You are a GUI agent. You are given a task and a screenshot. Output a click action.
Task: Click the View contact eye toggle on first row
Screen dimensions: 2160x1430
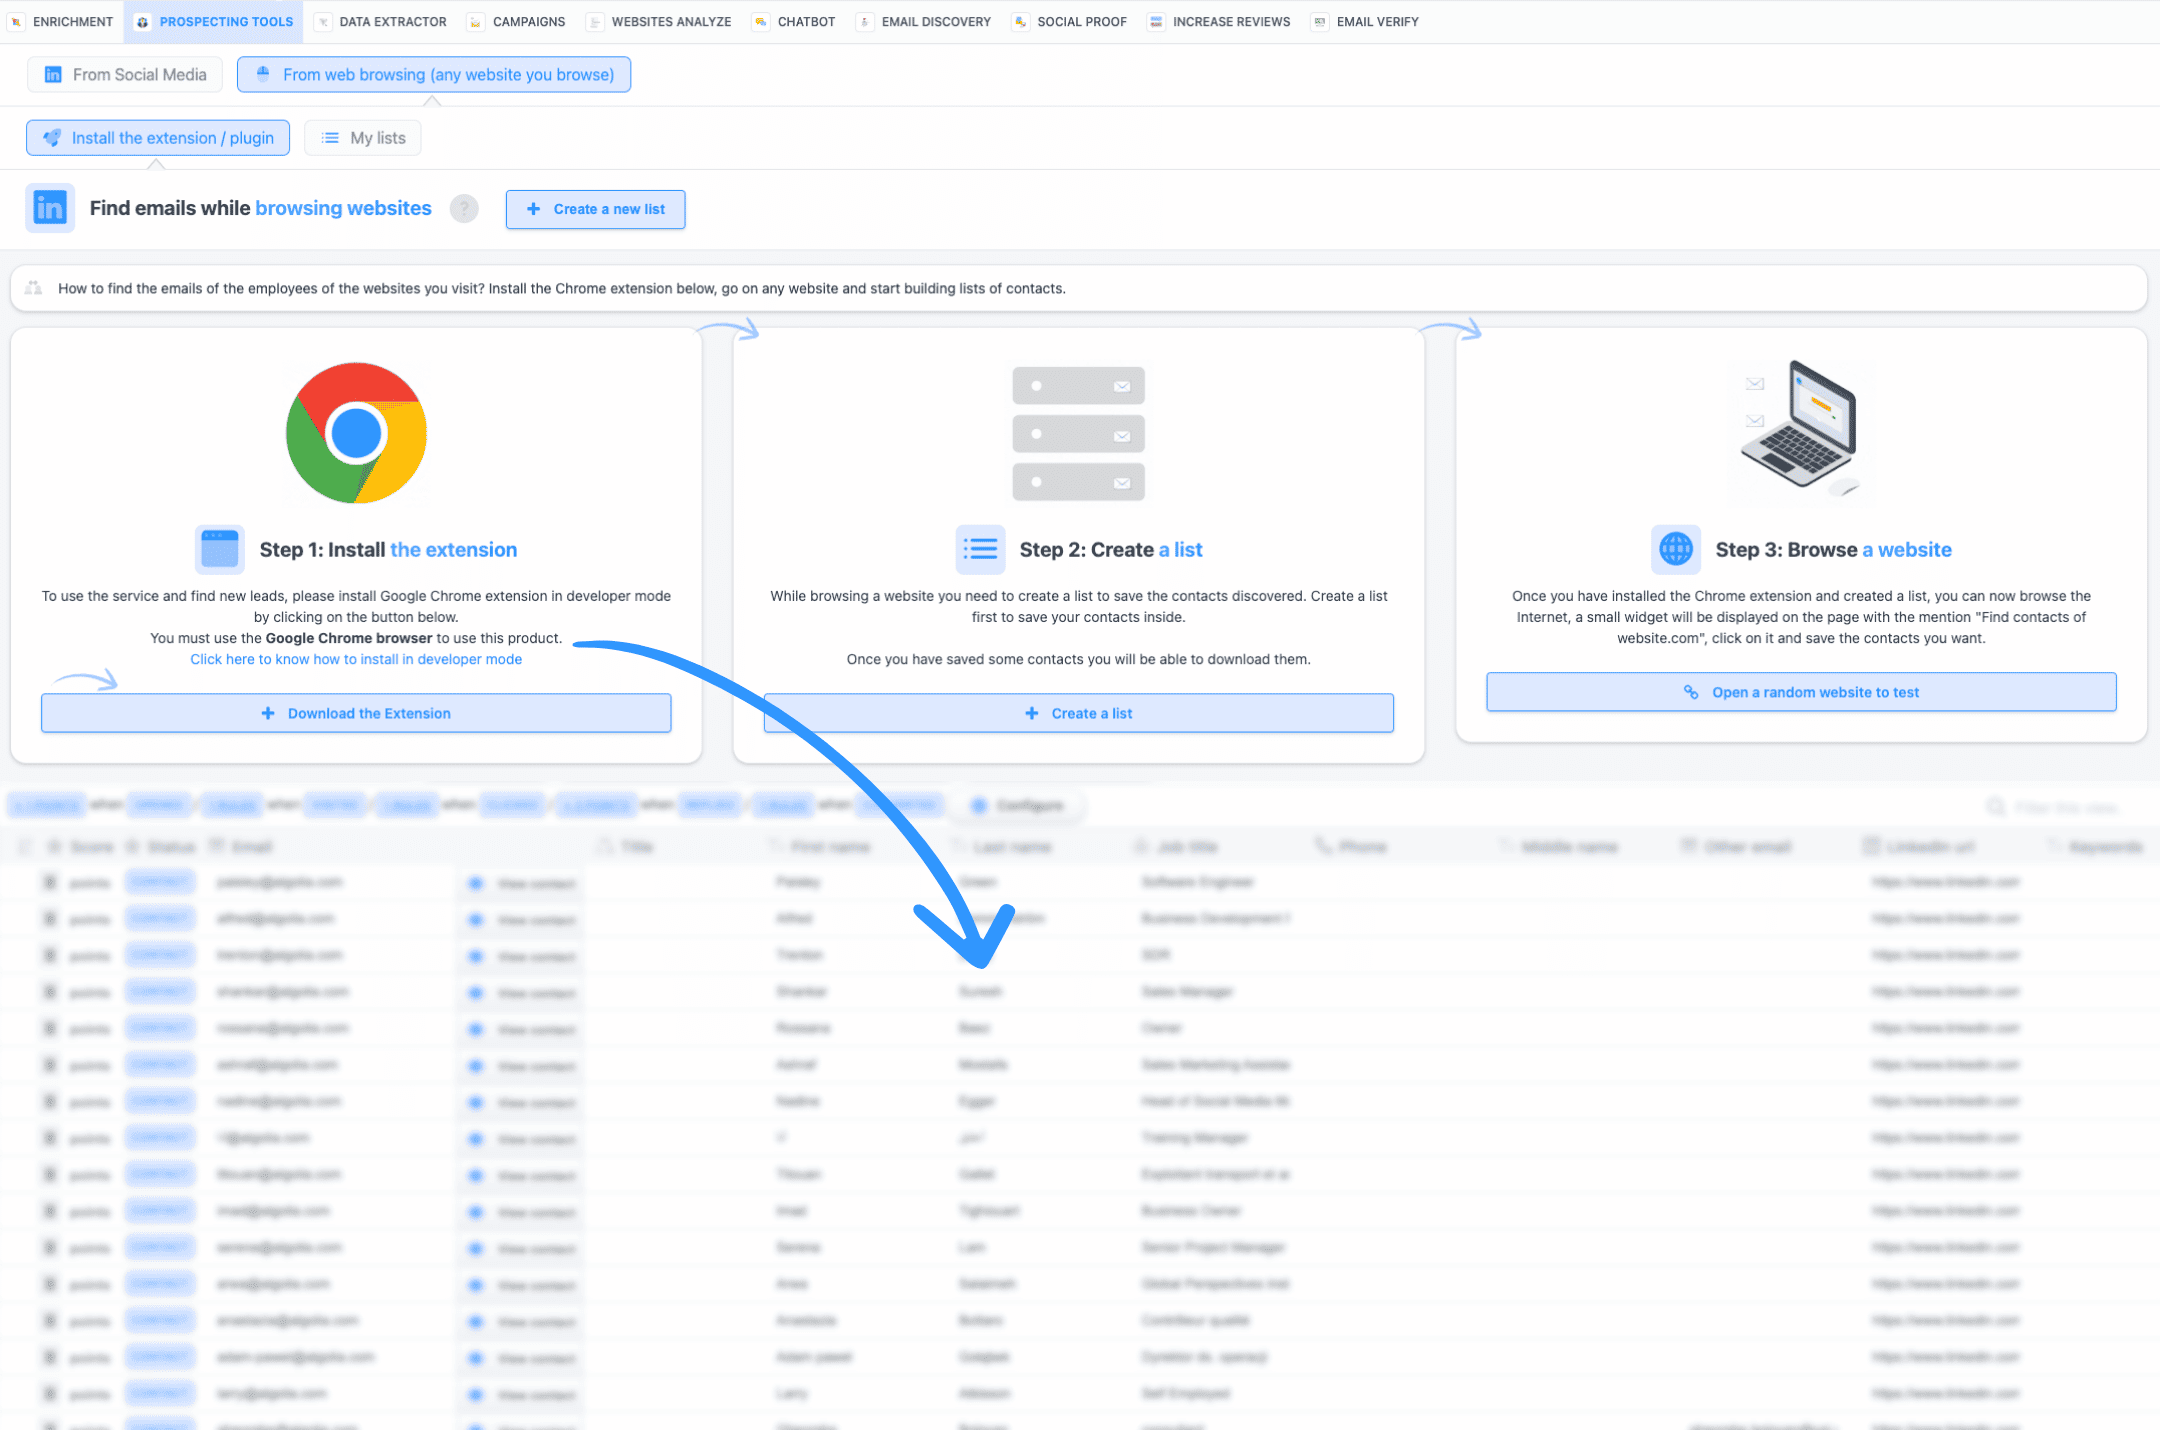click(475, 883)
